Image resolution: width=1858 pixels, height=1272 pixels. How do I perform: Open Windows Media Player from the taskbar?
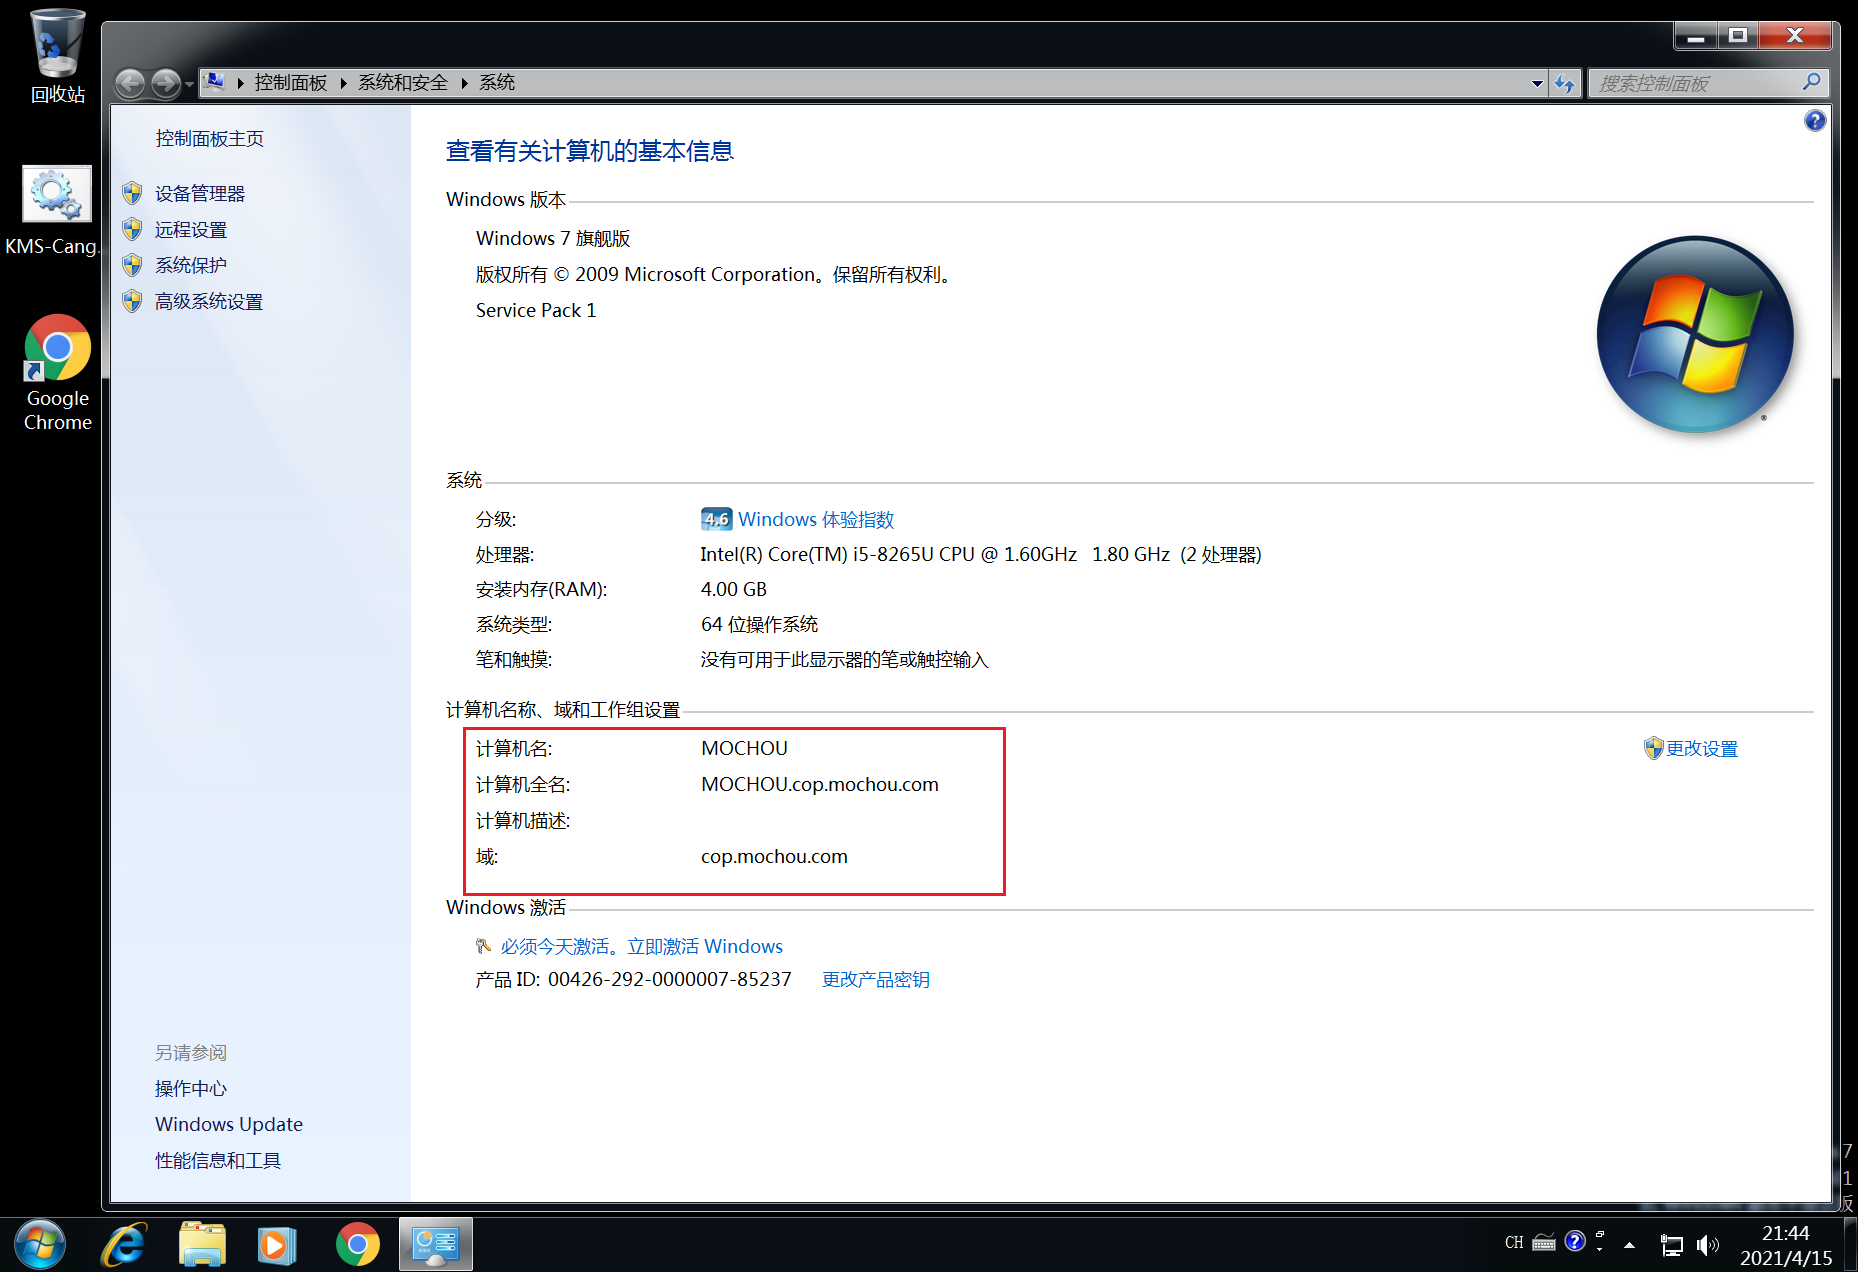click(x=277, y=1245)
